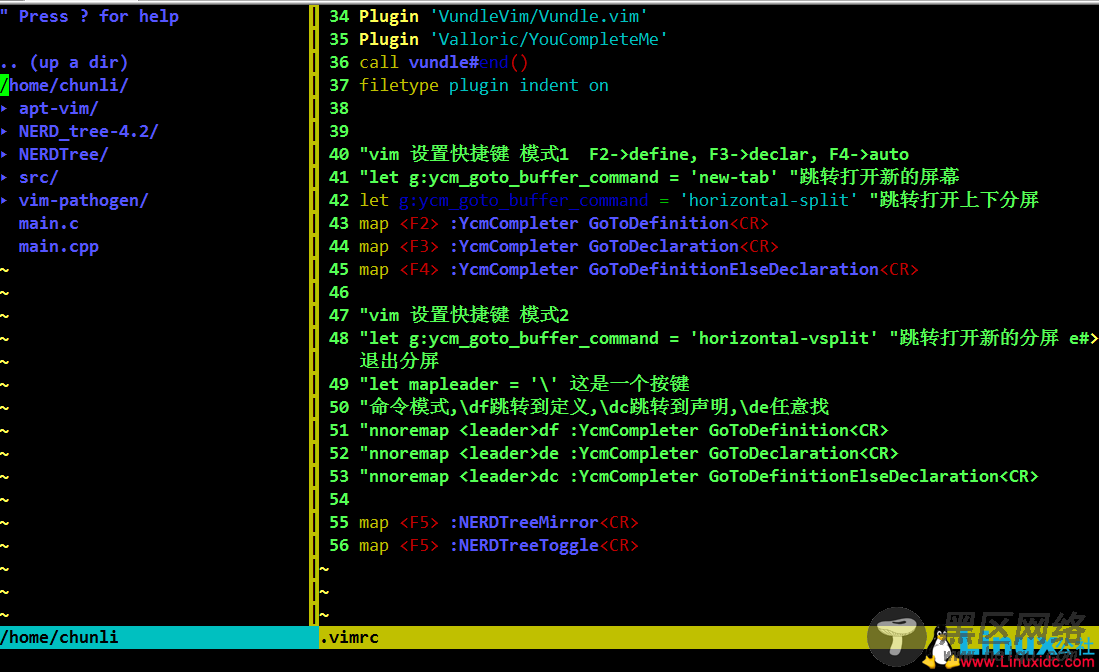The image size is (1099, 672).
Task: Open main.c in the file tree
Action: tap(49, 224)
